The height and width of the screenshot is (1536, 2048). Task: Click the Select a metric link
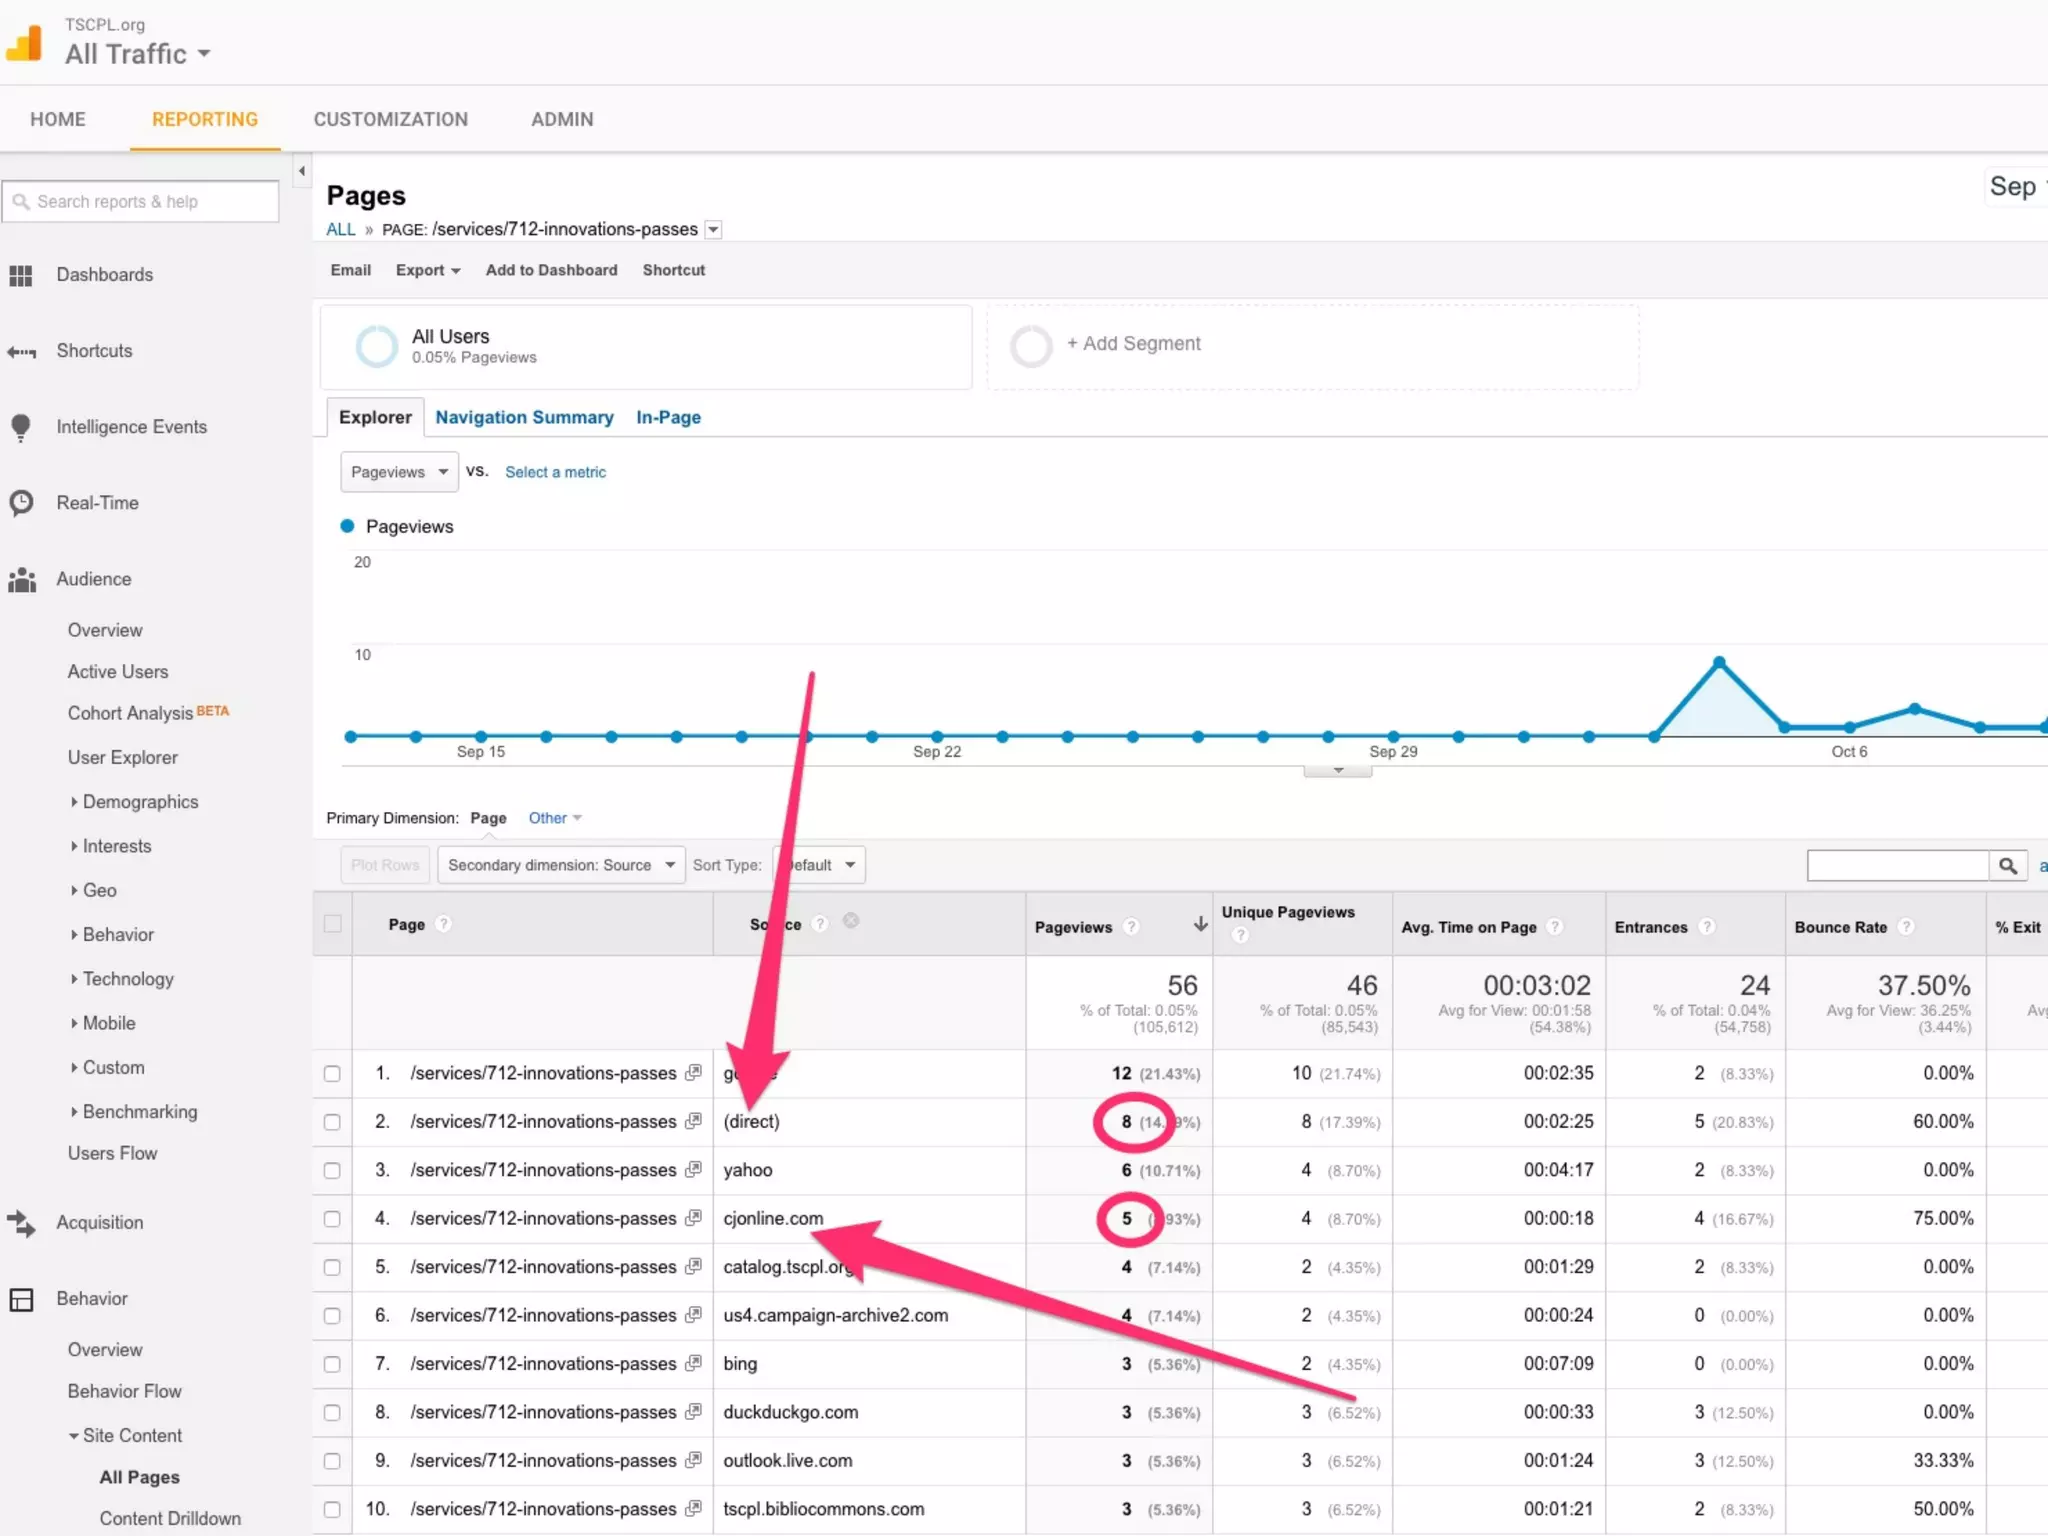[x=555, y=472]
